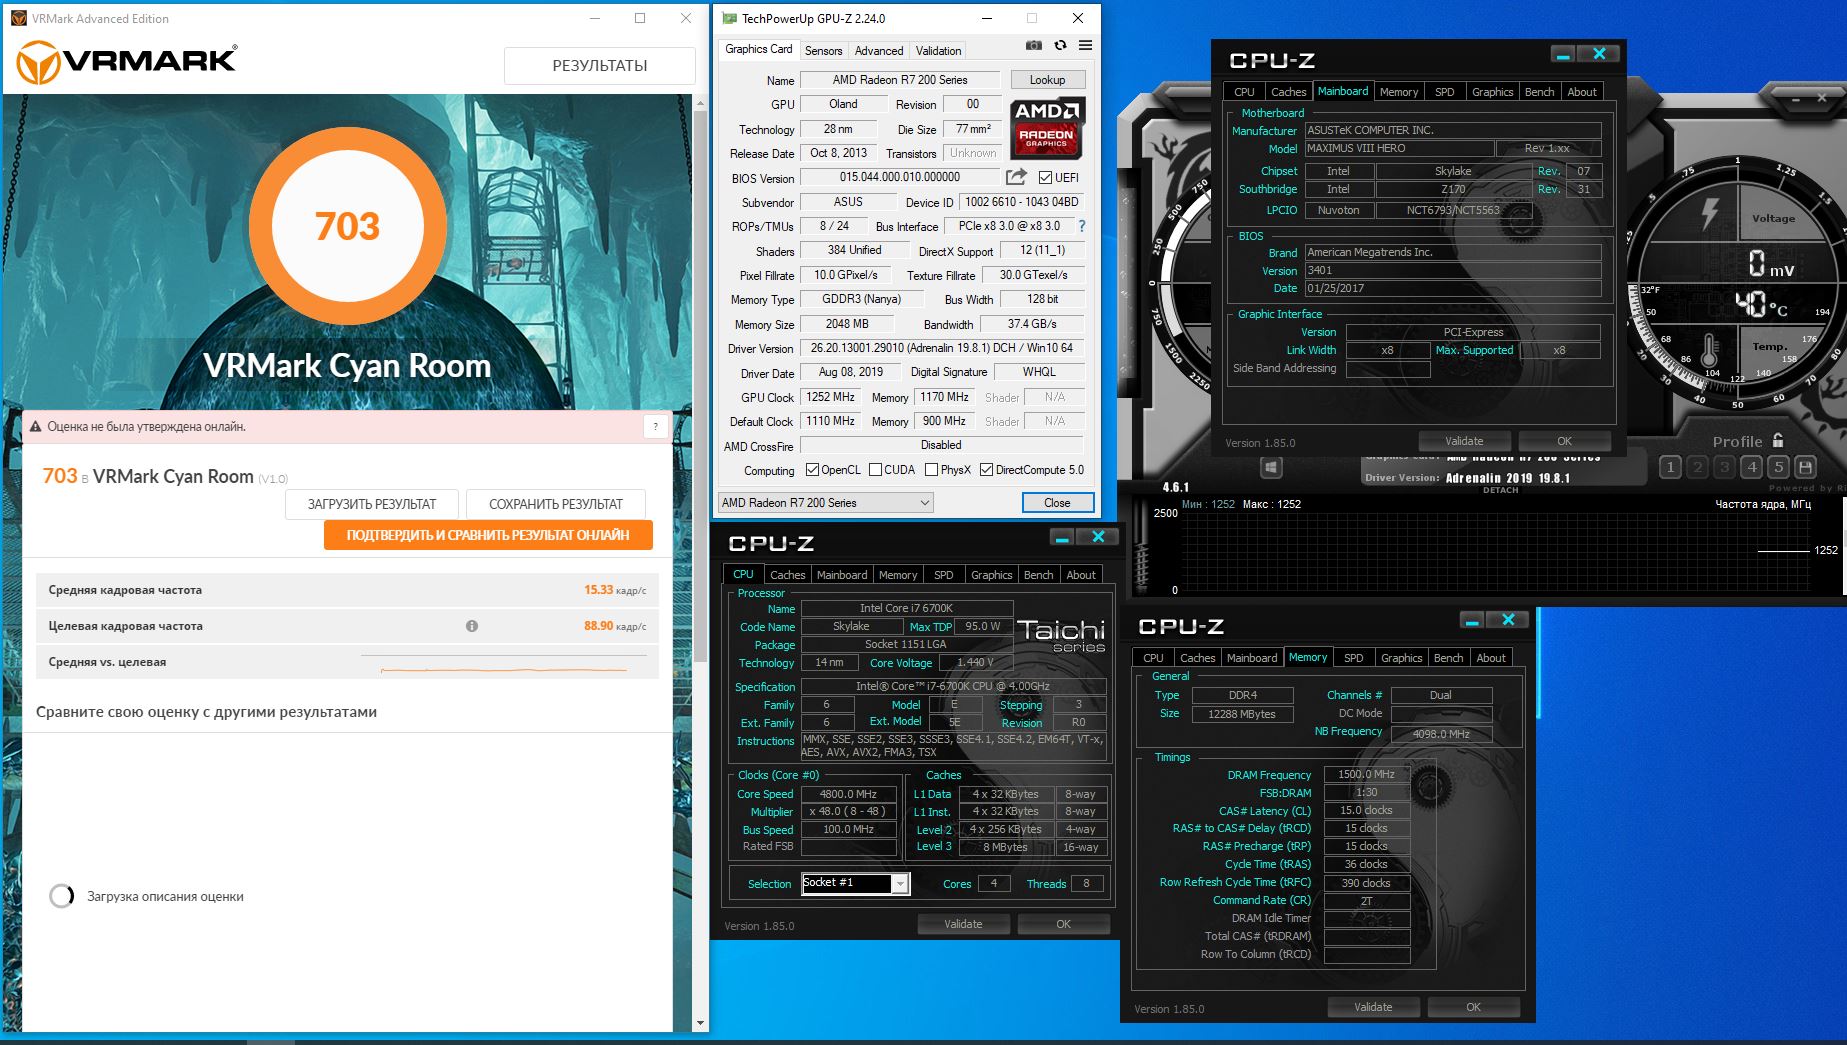This screenshot has height=1045, width=1847.
Task: Click VRMark vertical scrollbar up arrow
Action: coord(700,103)
